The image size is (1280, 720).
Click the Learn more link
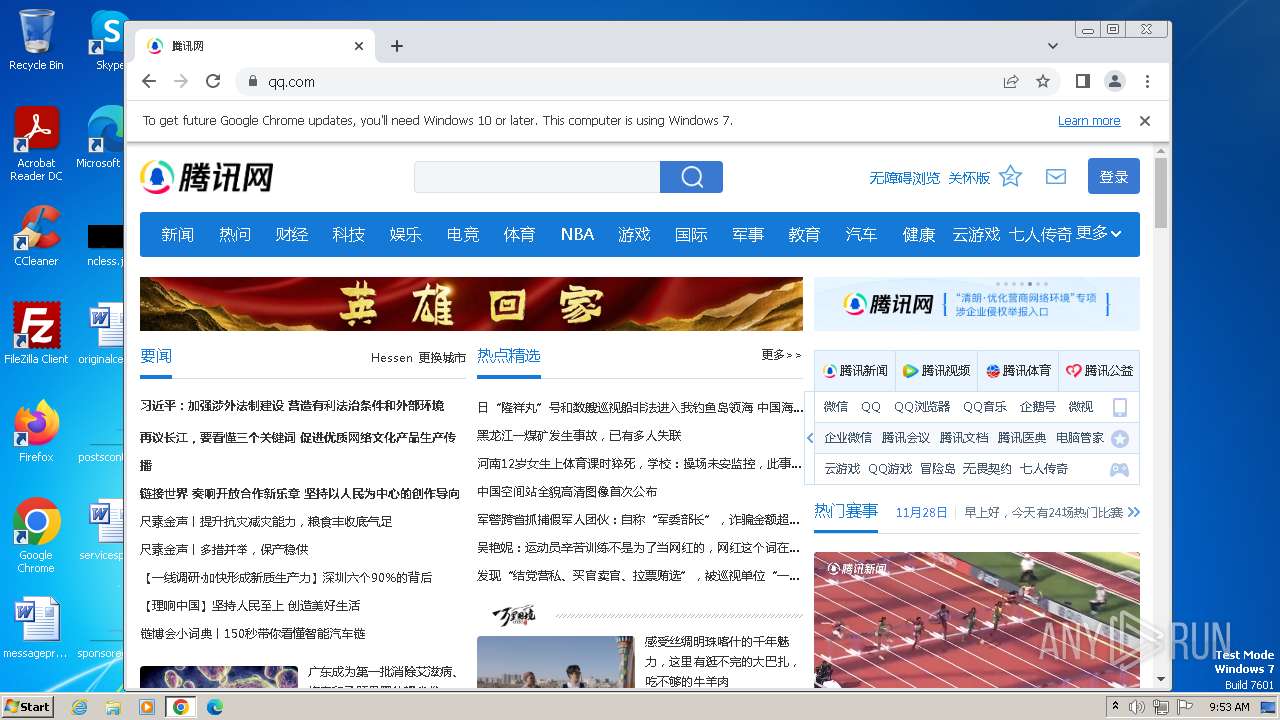point(1089,121)
